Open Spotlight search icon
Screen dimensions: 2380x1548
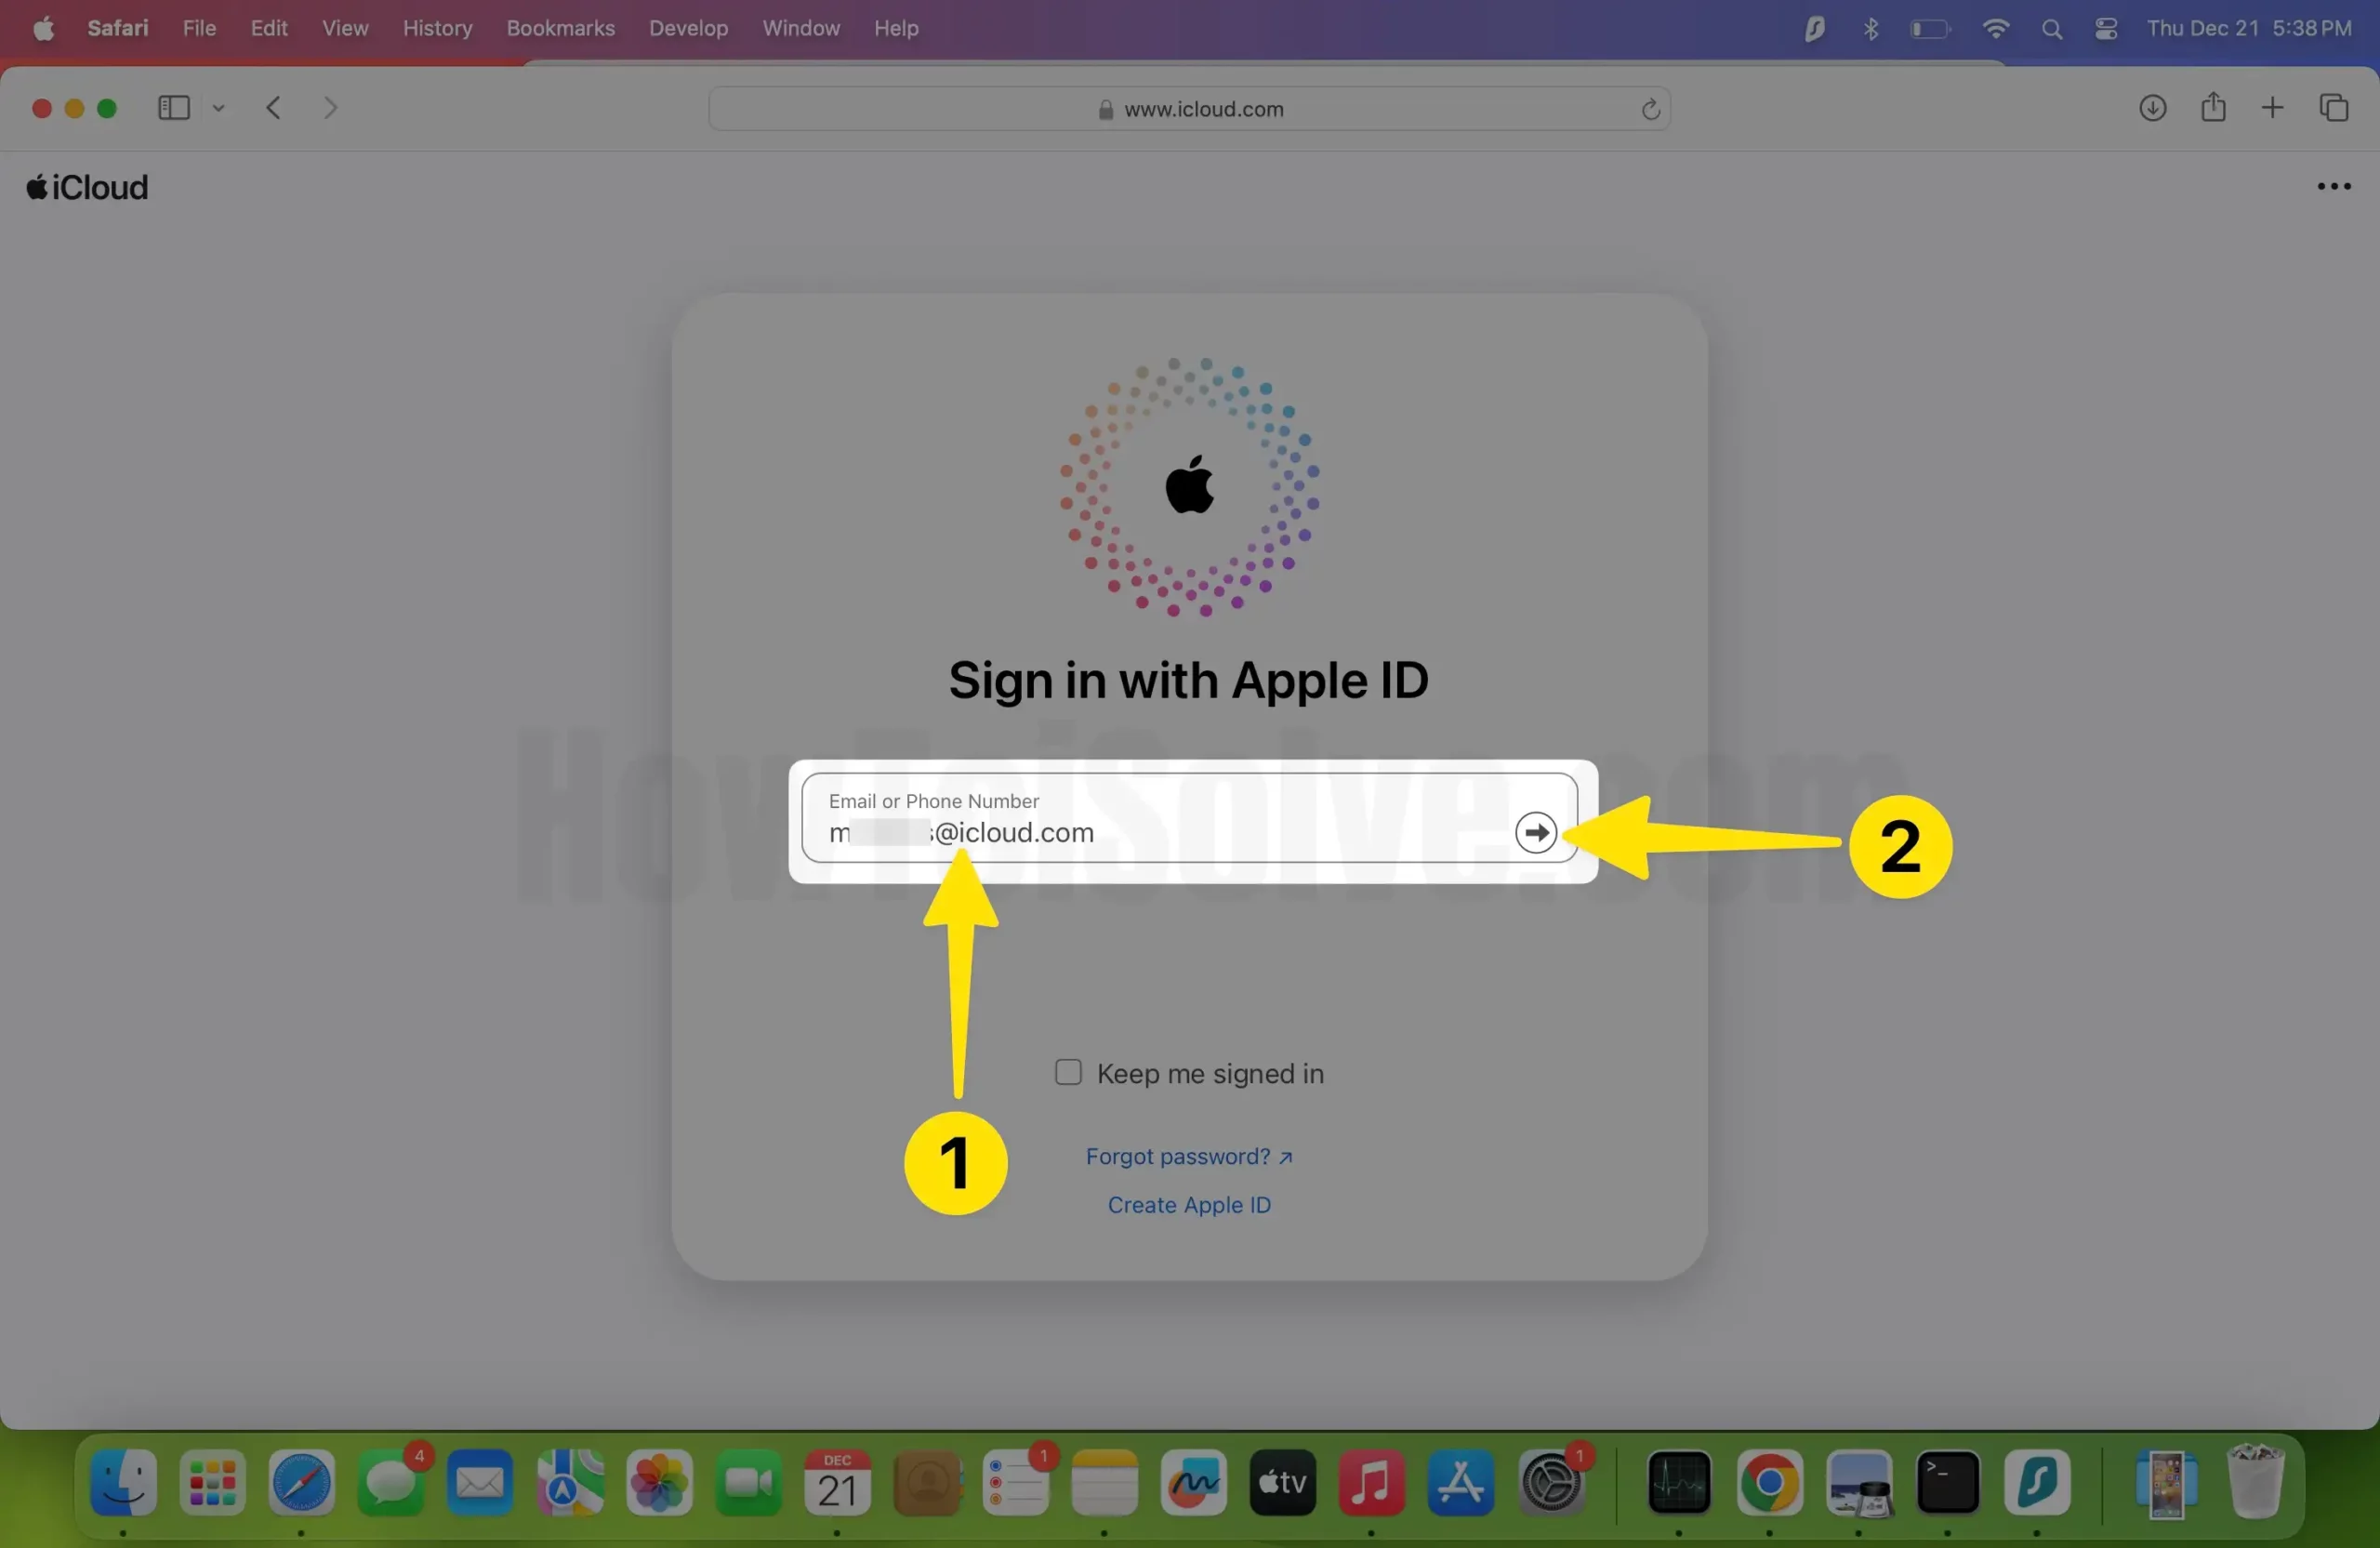[2051, 29]
